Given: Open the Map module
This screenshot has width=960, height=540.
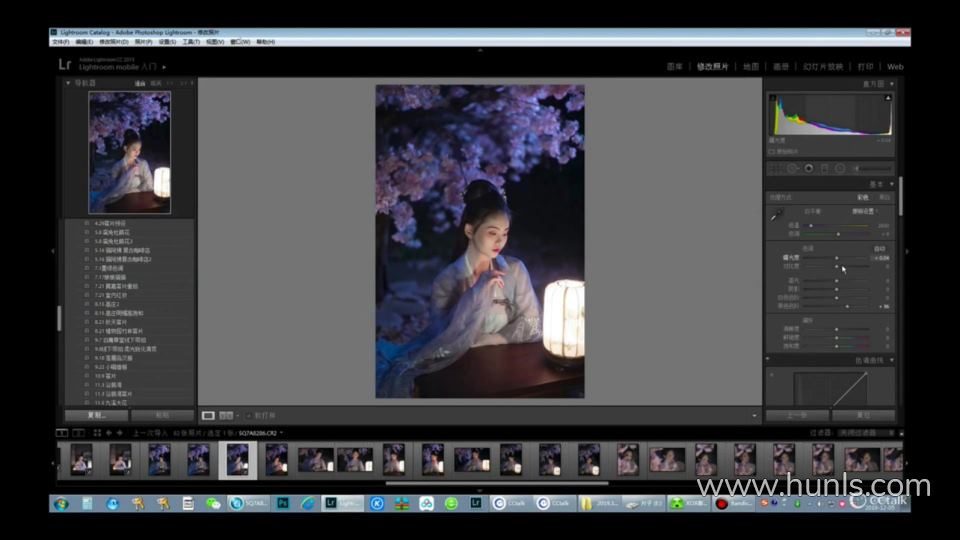Looking at the screenshot, I should click(751, 67).
